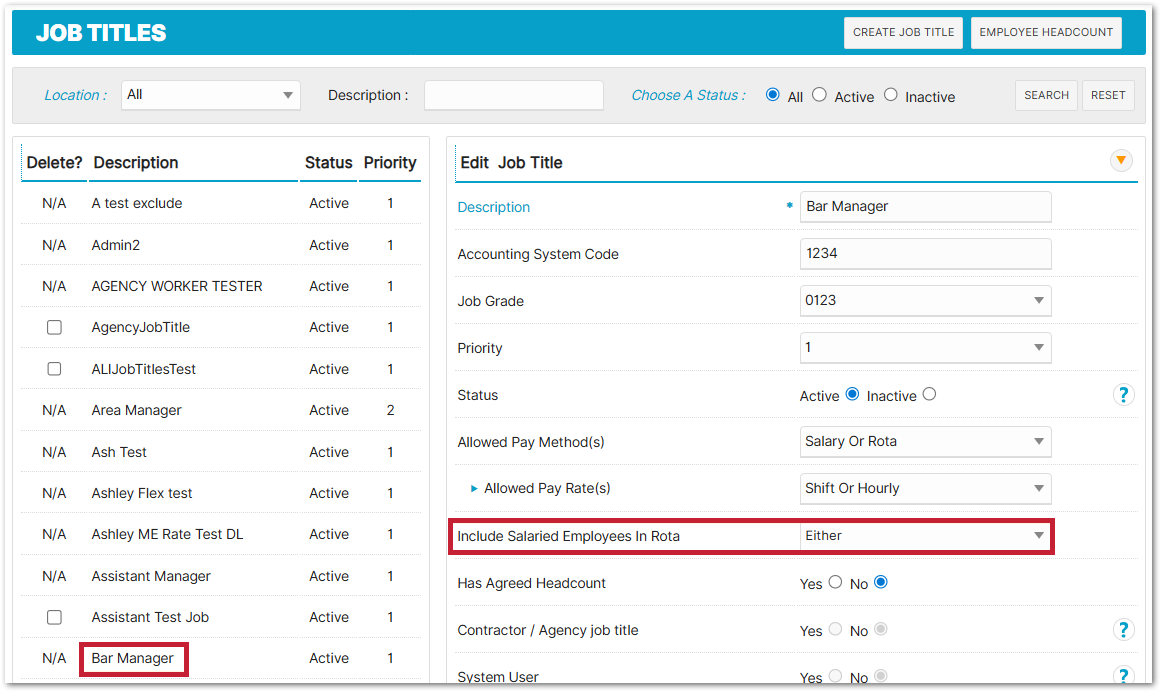Click the Create Job Title button
Viewport: 1161px width, 692px height.
[903, 32]
